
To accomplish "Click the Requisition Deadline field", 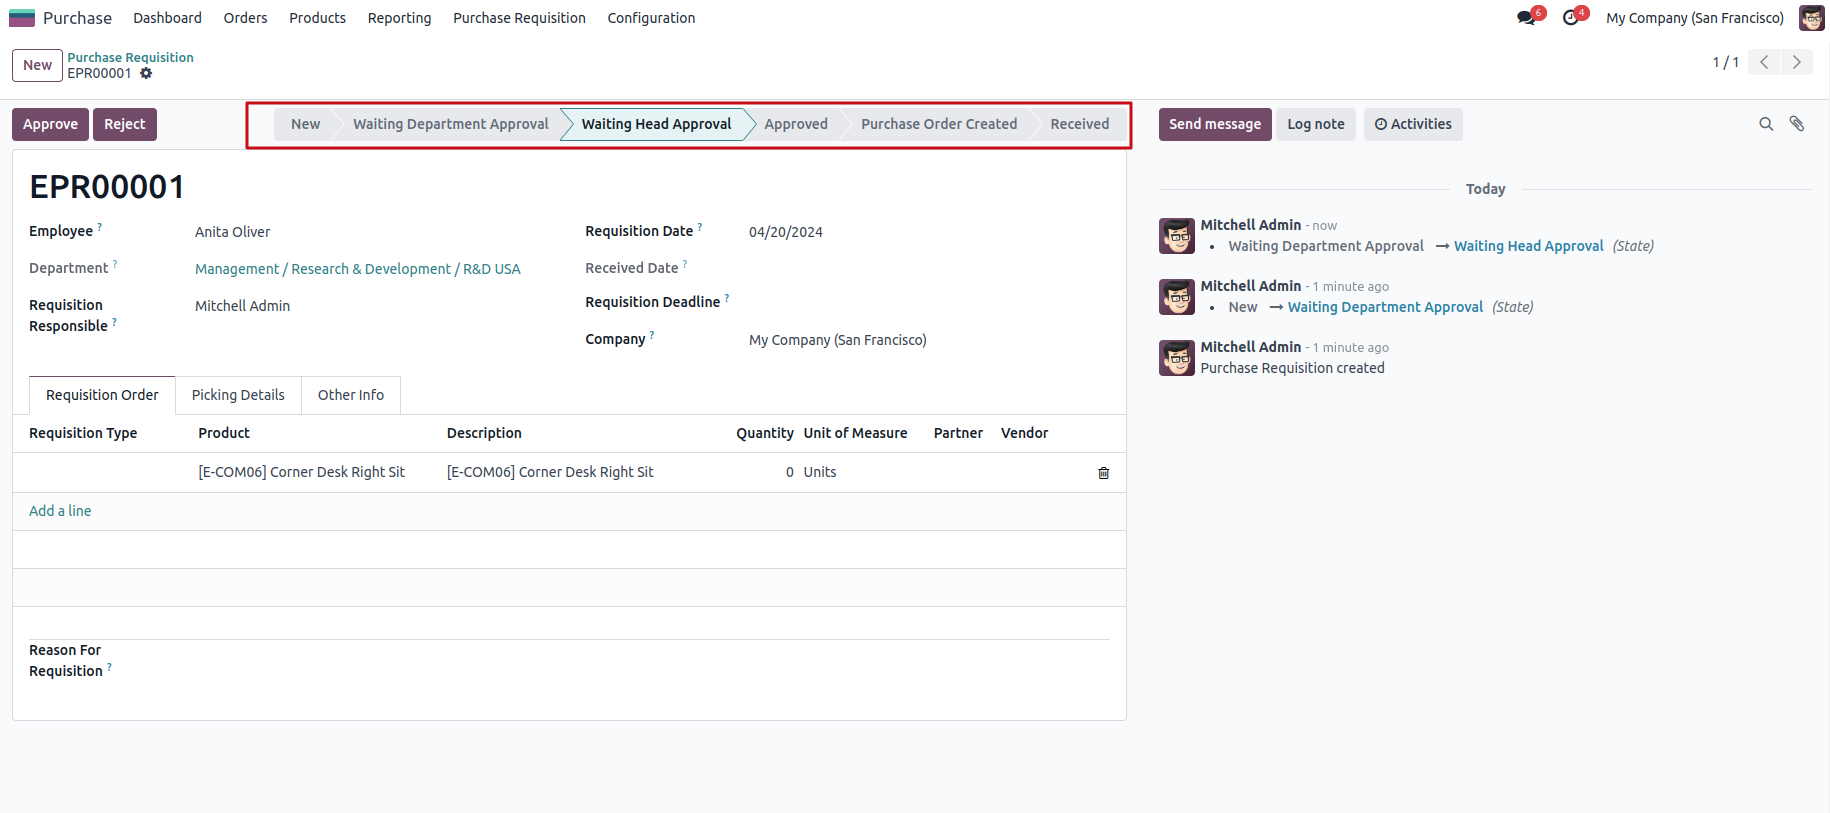I will point(900,303).
